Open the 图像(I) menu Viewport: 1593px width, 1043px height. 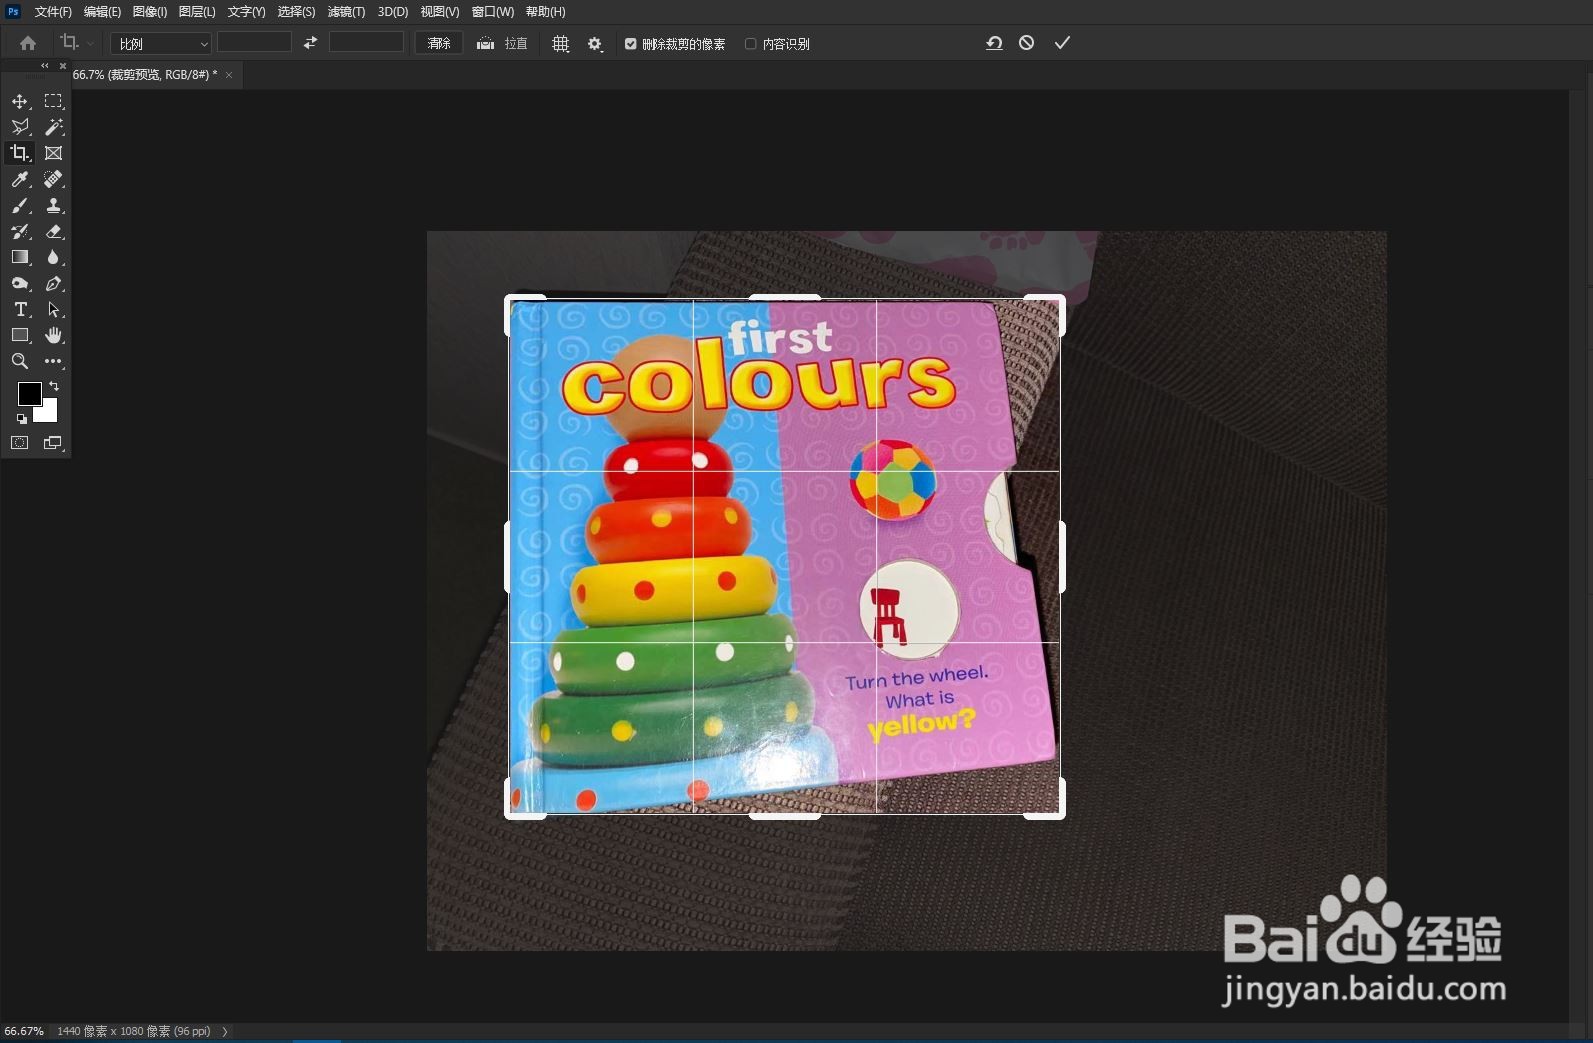(x=150, y=12)
